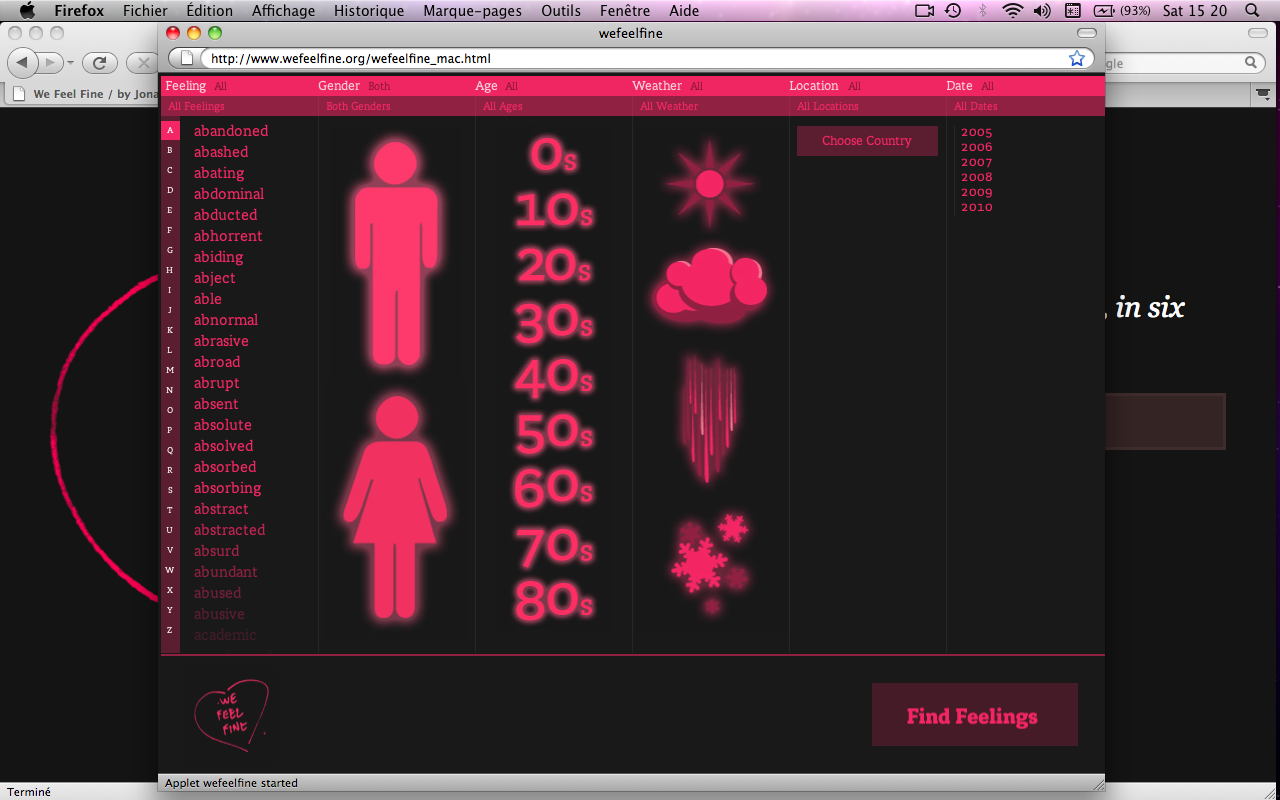Click 'All Feelings' sub-header label
Viewport: 1280px width, 800px height.
(196, 106)
